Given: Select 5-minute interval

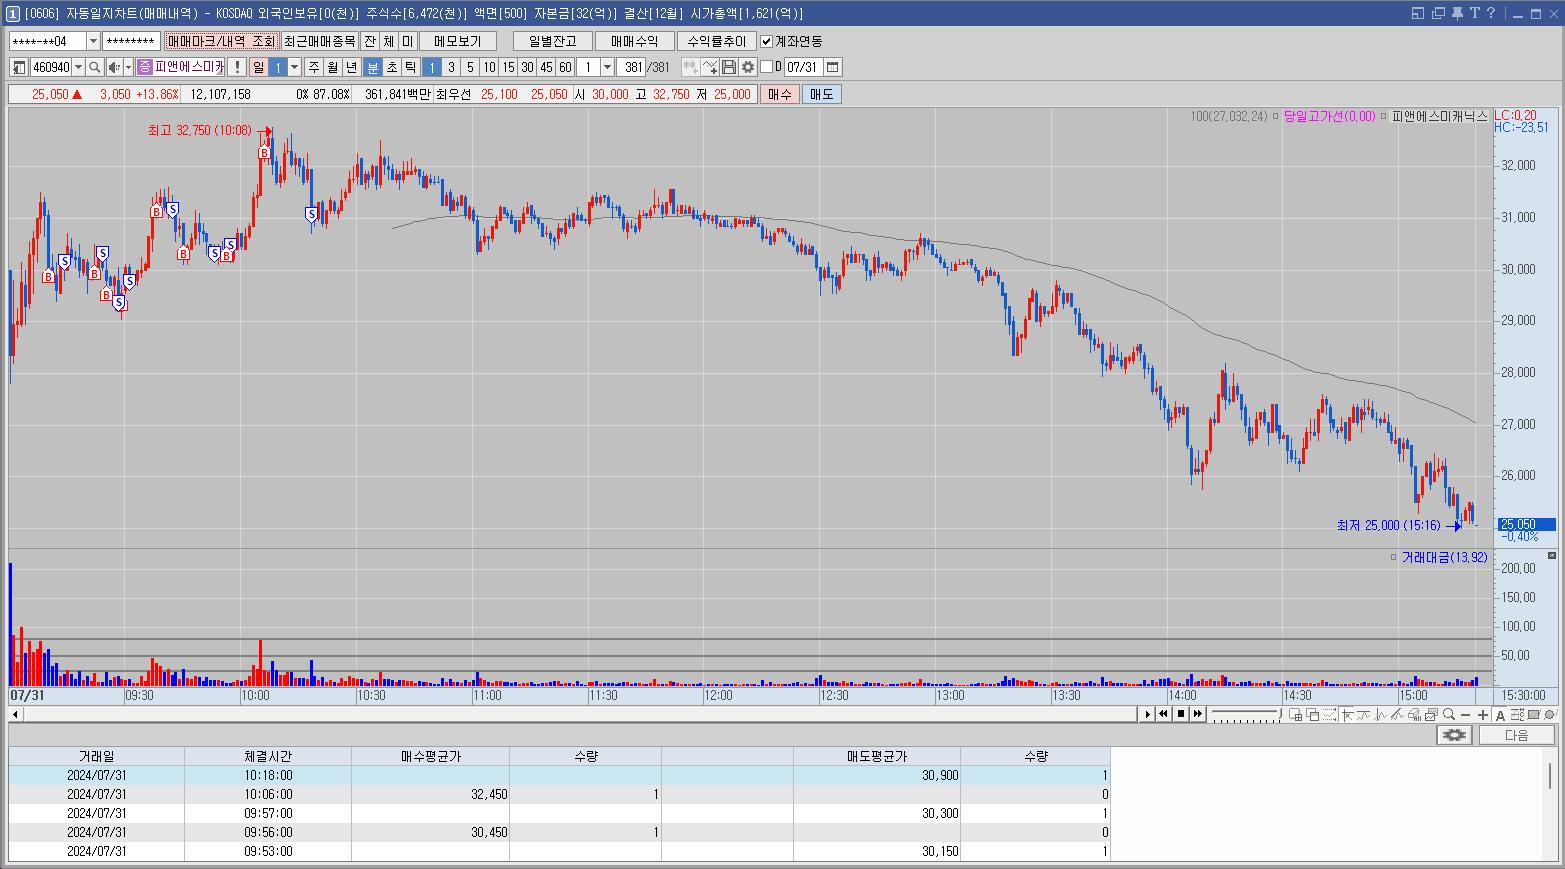Looking at the screenshot, I should [x=470, y=67].
